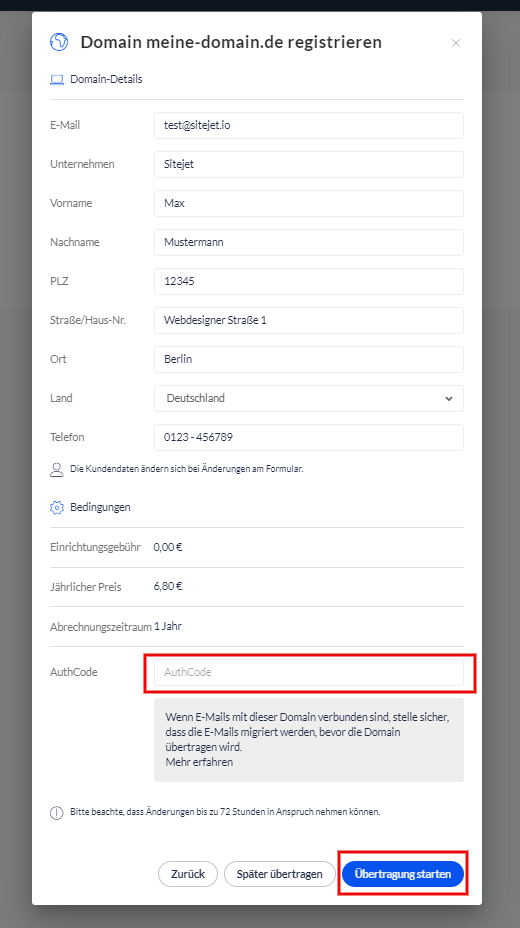Click the laptop icon next to Domain-Details

(x=56, y=79)
